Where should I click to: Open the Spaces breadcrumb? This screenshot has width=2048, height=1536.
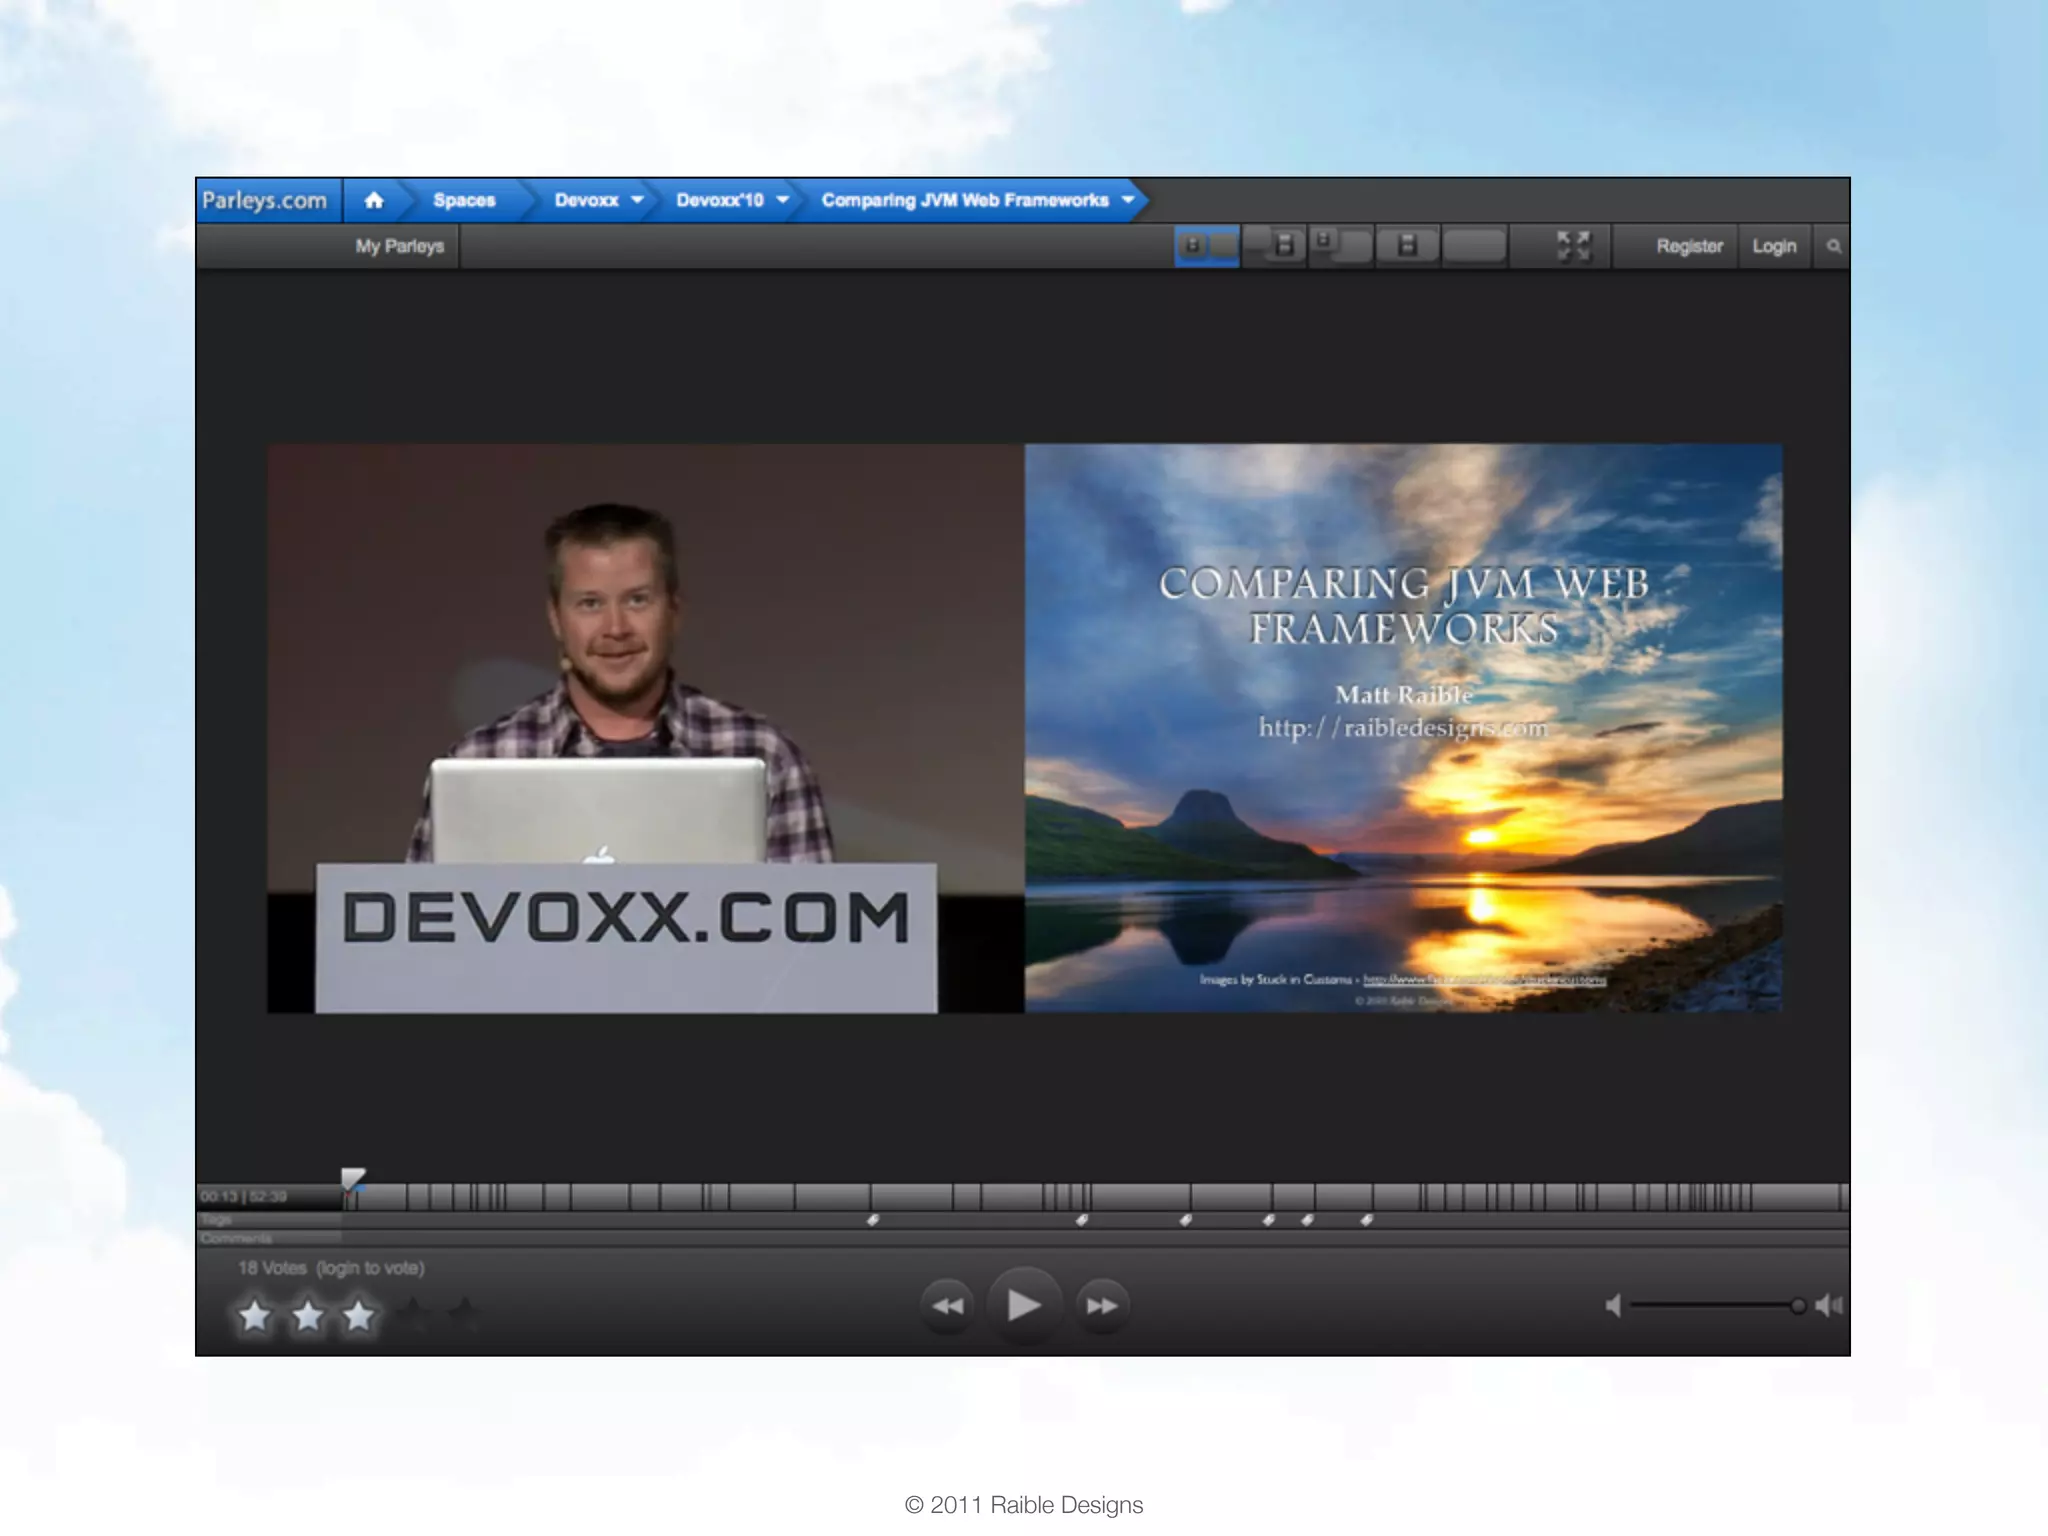coord(464,200)
